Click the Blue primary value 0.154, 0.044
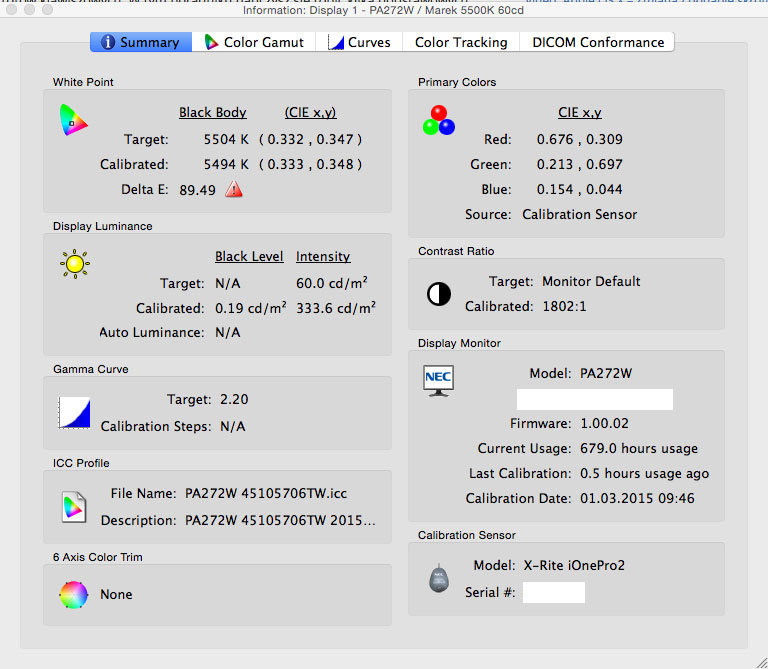768x669 pixels. 579,189
